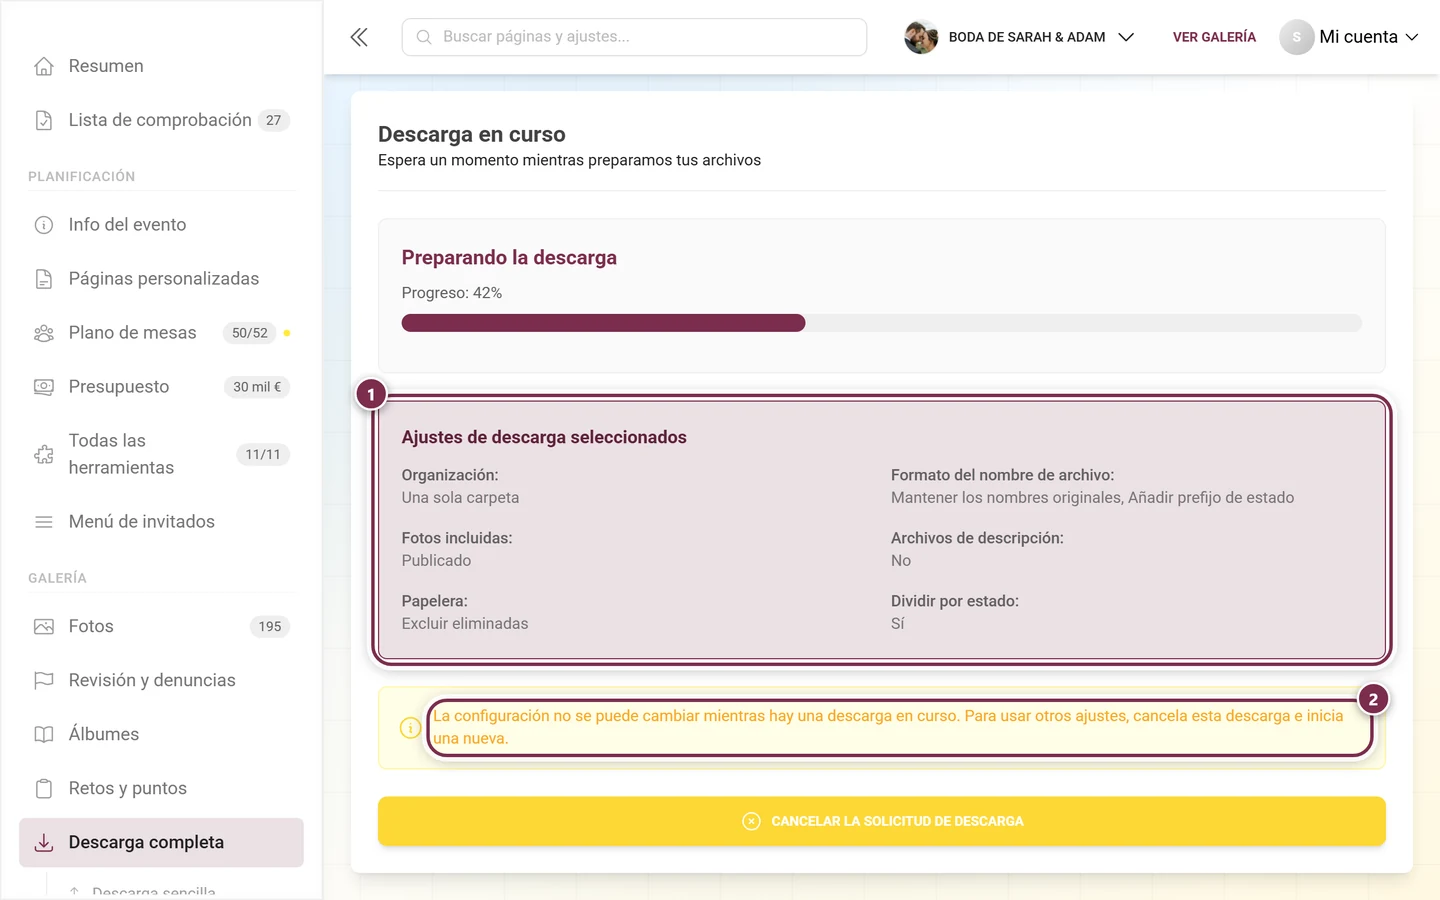This screenshot has width=1440, height=900.
Task: Click the Info del evento info icon
Action: point(44,225)
